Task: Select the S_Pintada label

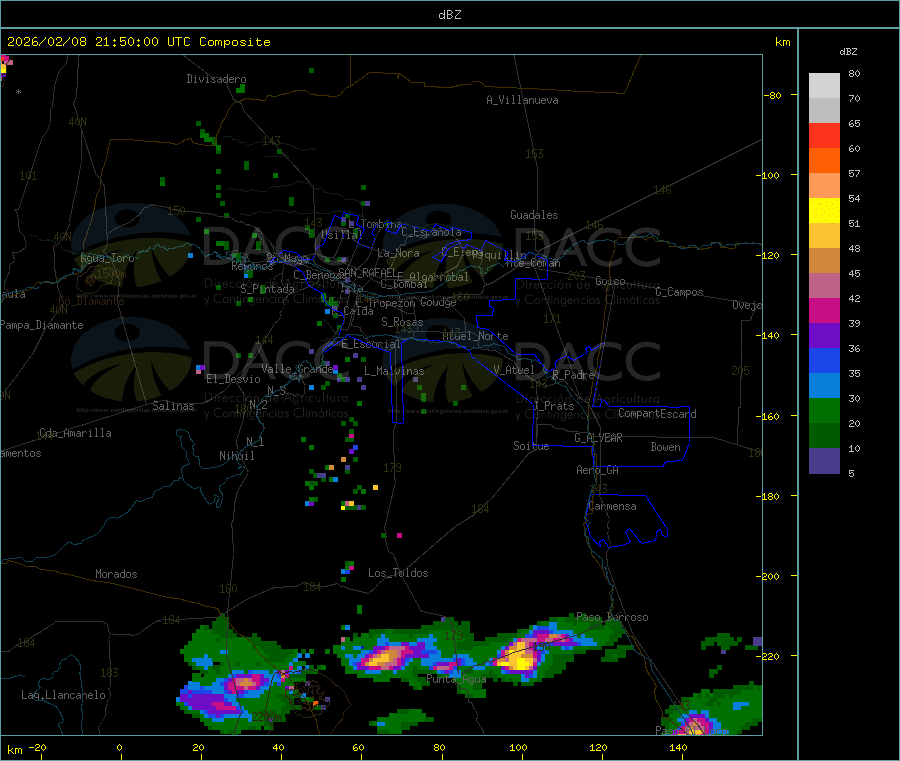Action: (267, 289)
